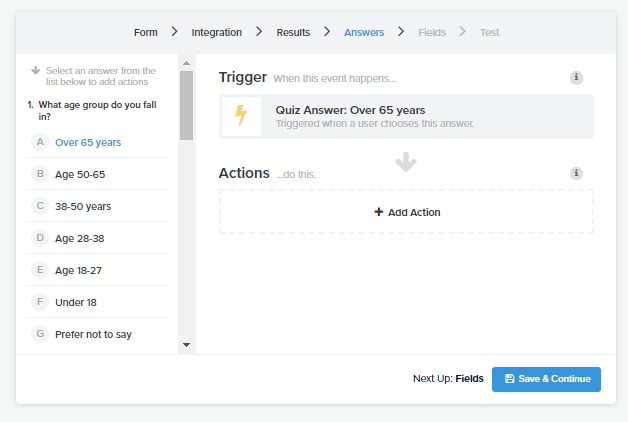
Task: Click the letter A answer badge
Action: point(40,142)
